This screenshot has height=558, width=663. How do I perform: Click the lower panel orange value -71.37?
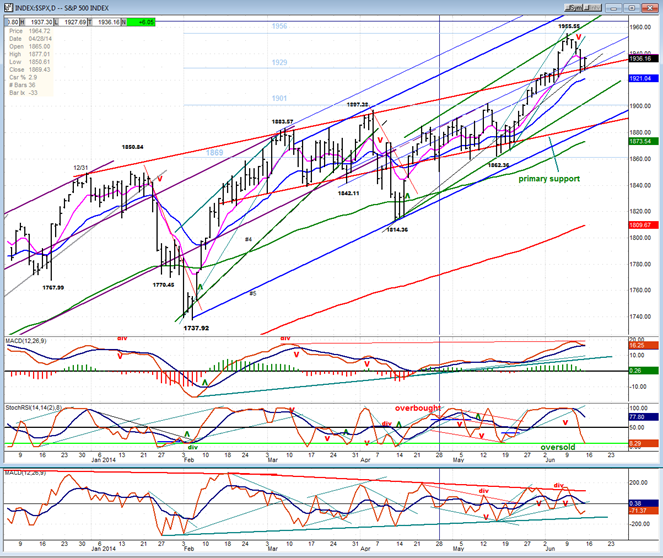(x=644, y=511)
